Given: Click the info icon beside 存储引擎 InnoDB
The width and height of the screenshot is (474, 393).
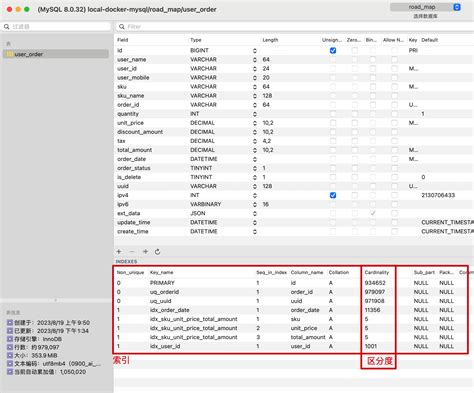Looking at the screenshot, I should click(x=10, y=339).
